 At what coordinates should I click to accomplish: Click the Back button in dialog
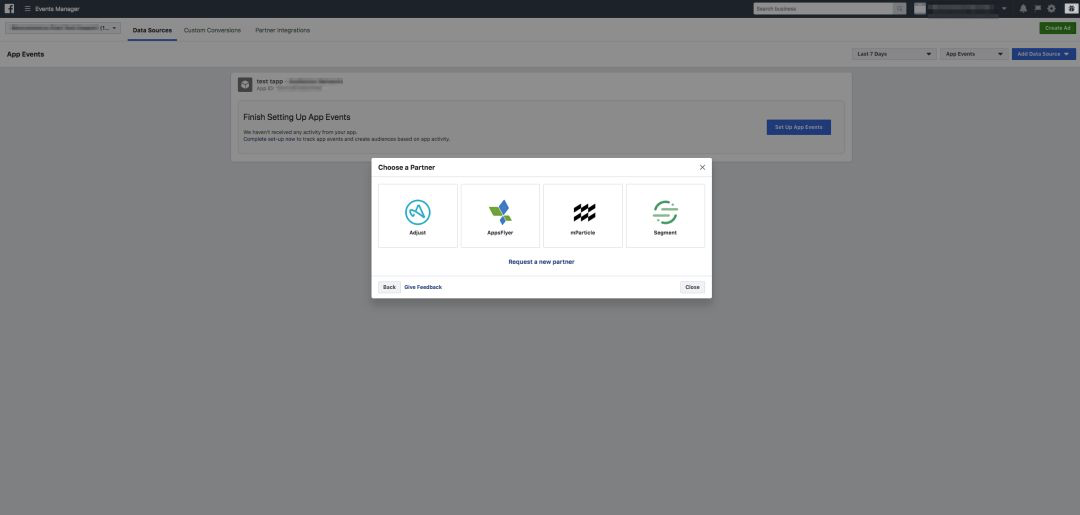(389, 287)
